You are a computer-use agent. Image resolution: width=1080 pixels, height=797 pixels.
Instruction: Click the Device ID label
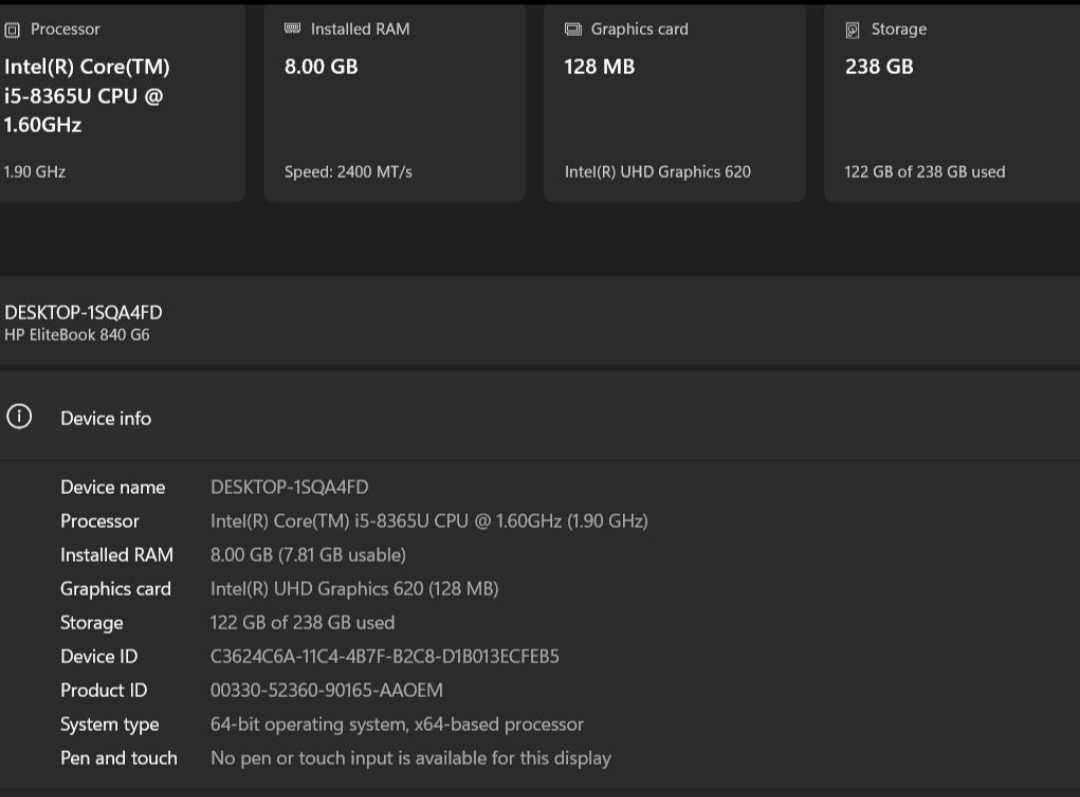point(99,656)
